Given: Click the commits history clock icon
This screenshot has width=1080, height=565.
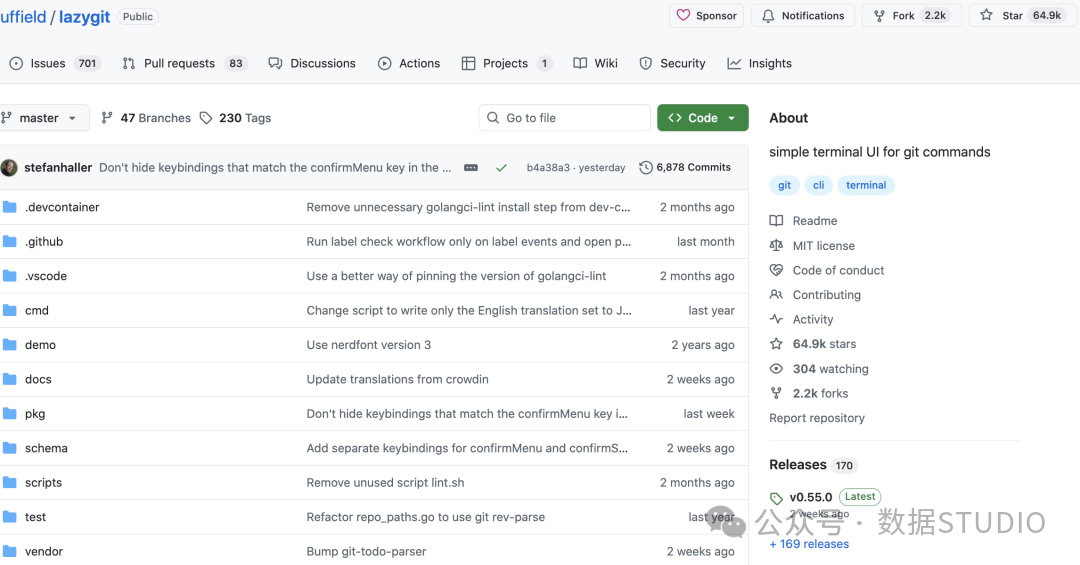Looking at the screenshot, I should pyautogui.click(x=645, y=167).
